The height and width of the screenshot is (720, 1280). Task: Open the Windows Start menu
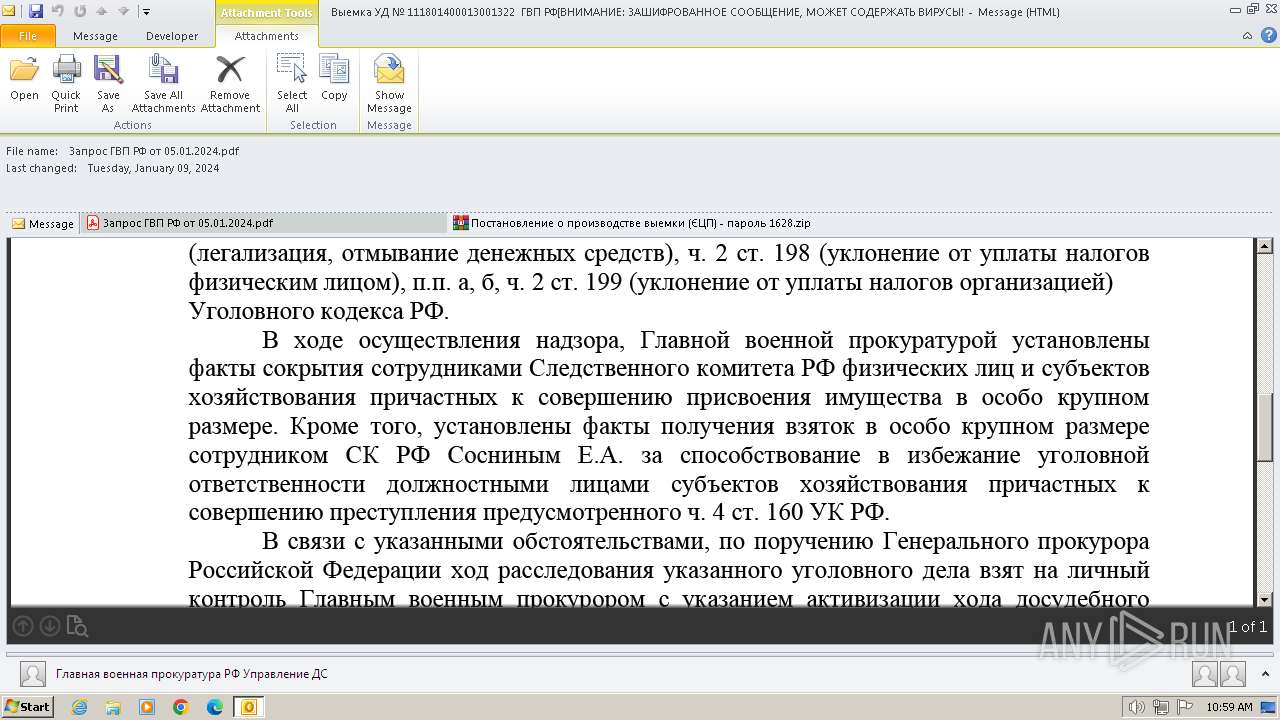point(27,706)
